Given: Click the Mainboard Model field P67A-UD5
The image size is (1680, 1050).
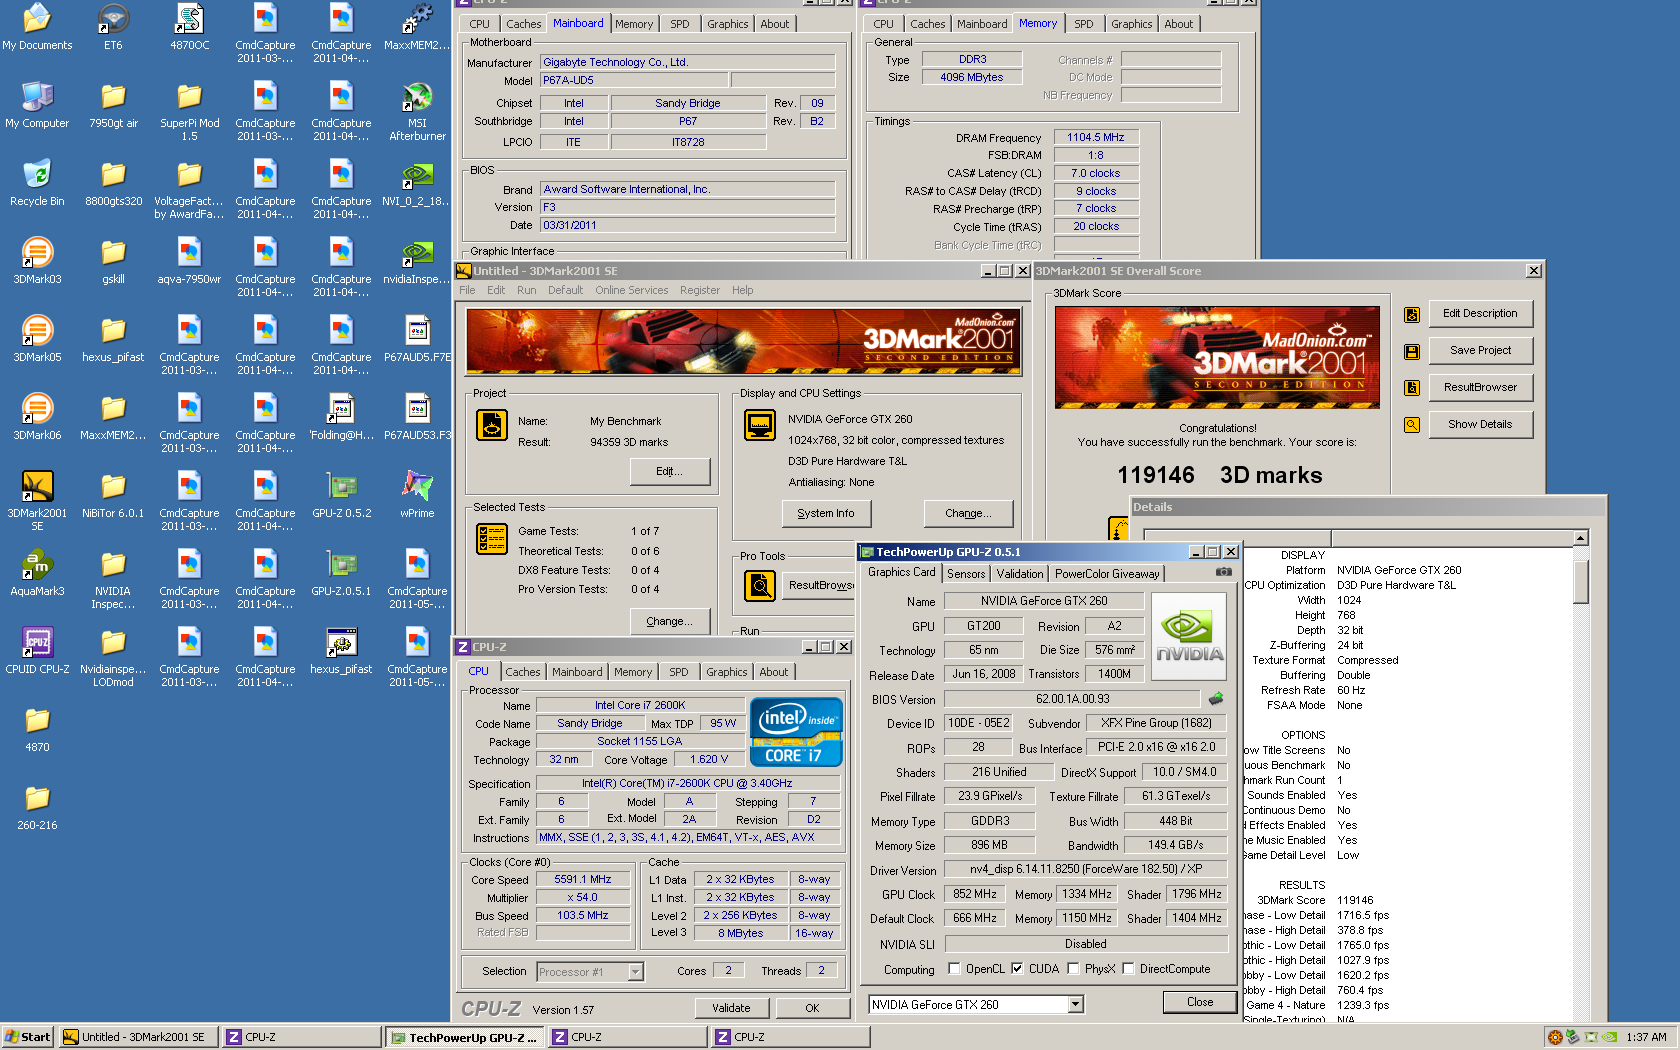Looking at the screenshot, I should tap(634, 80).
